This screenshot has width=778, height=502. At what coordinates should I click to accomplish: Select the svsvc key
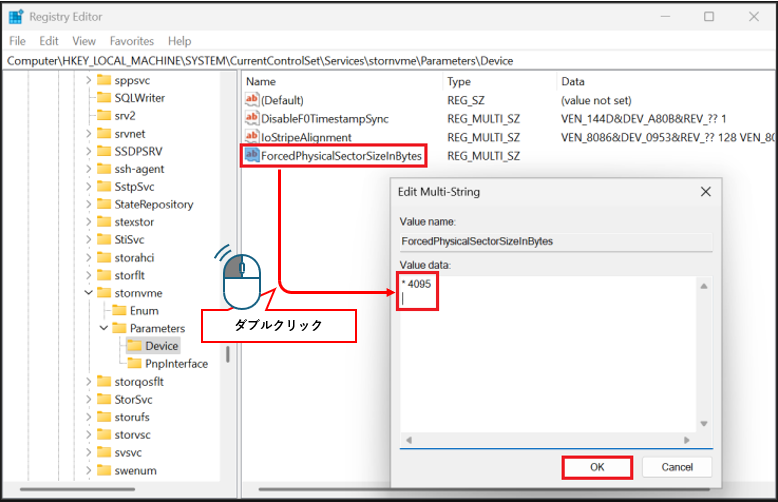point(128,452)
